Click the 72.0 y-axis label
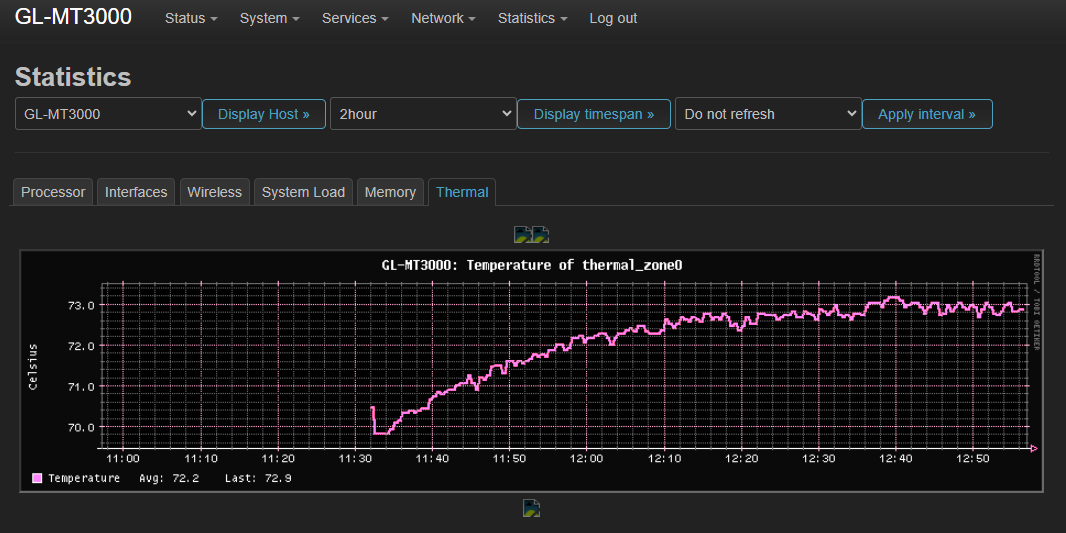Image resolution: width=1066 pixels, height=533 pixels. [x=80, y=346]
